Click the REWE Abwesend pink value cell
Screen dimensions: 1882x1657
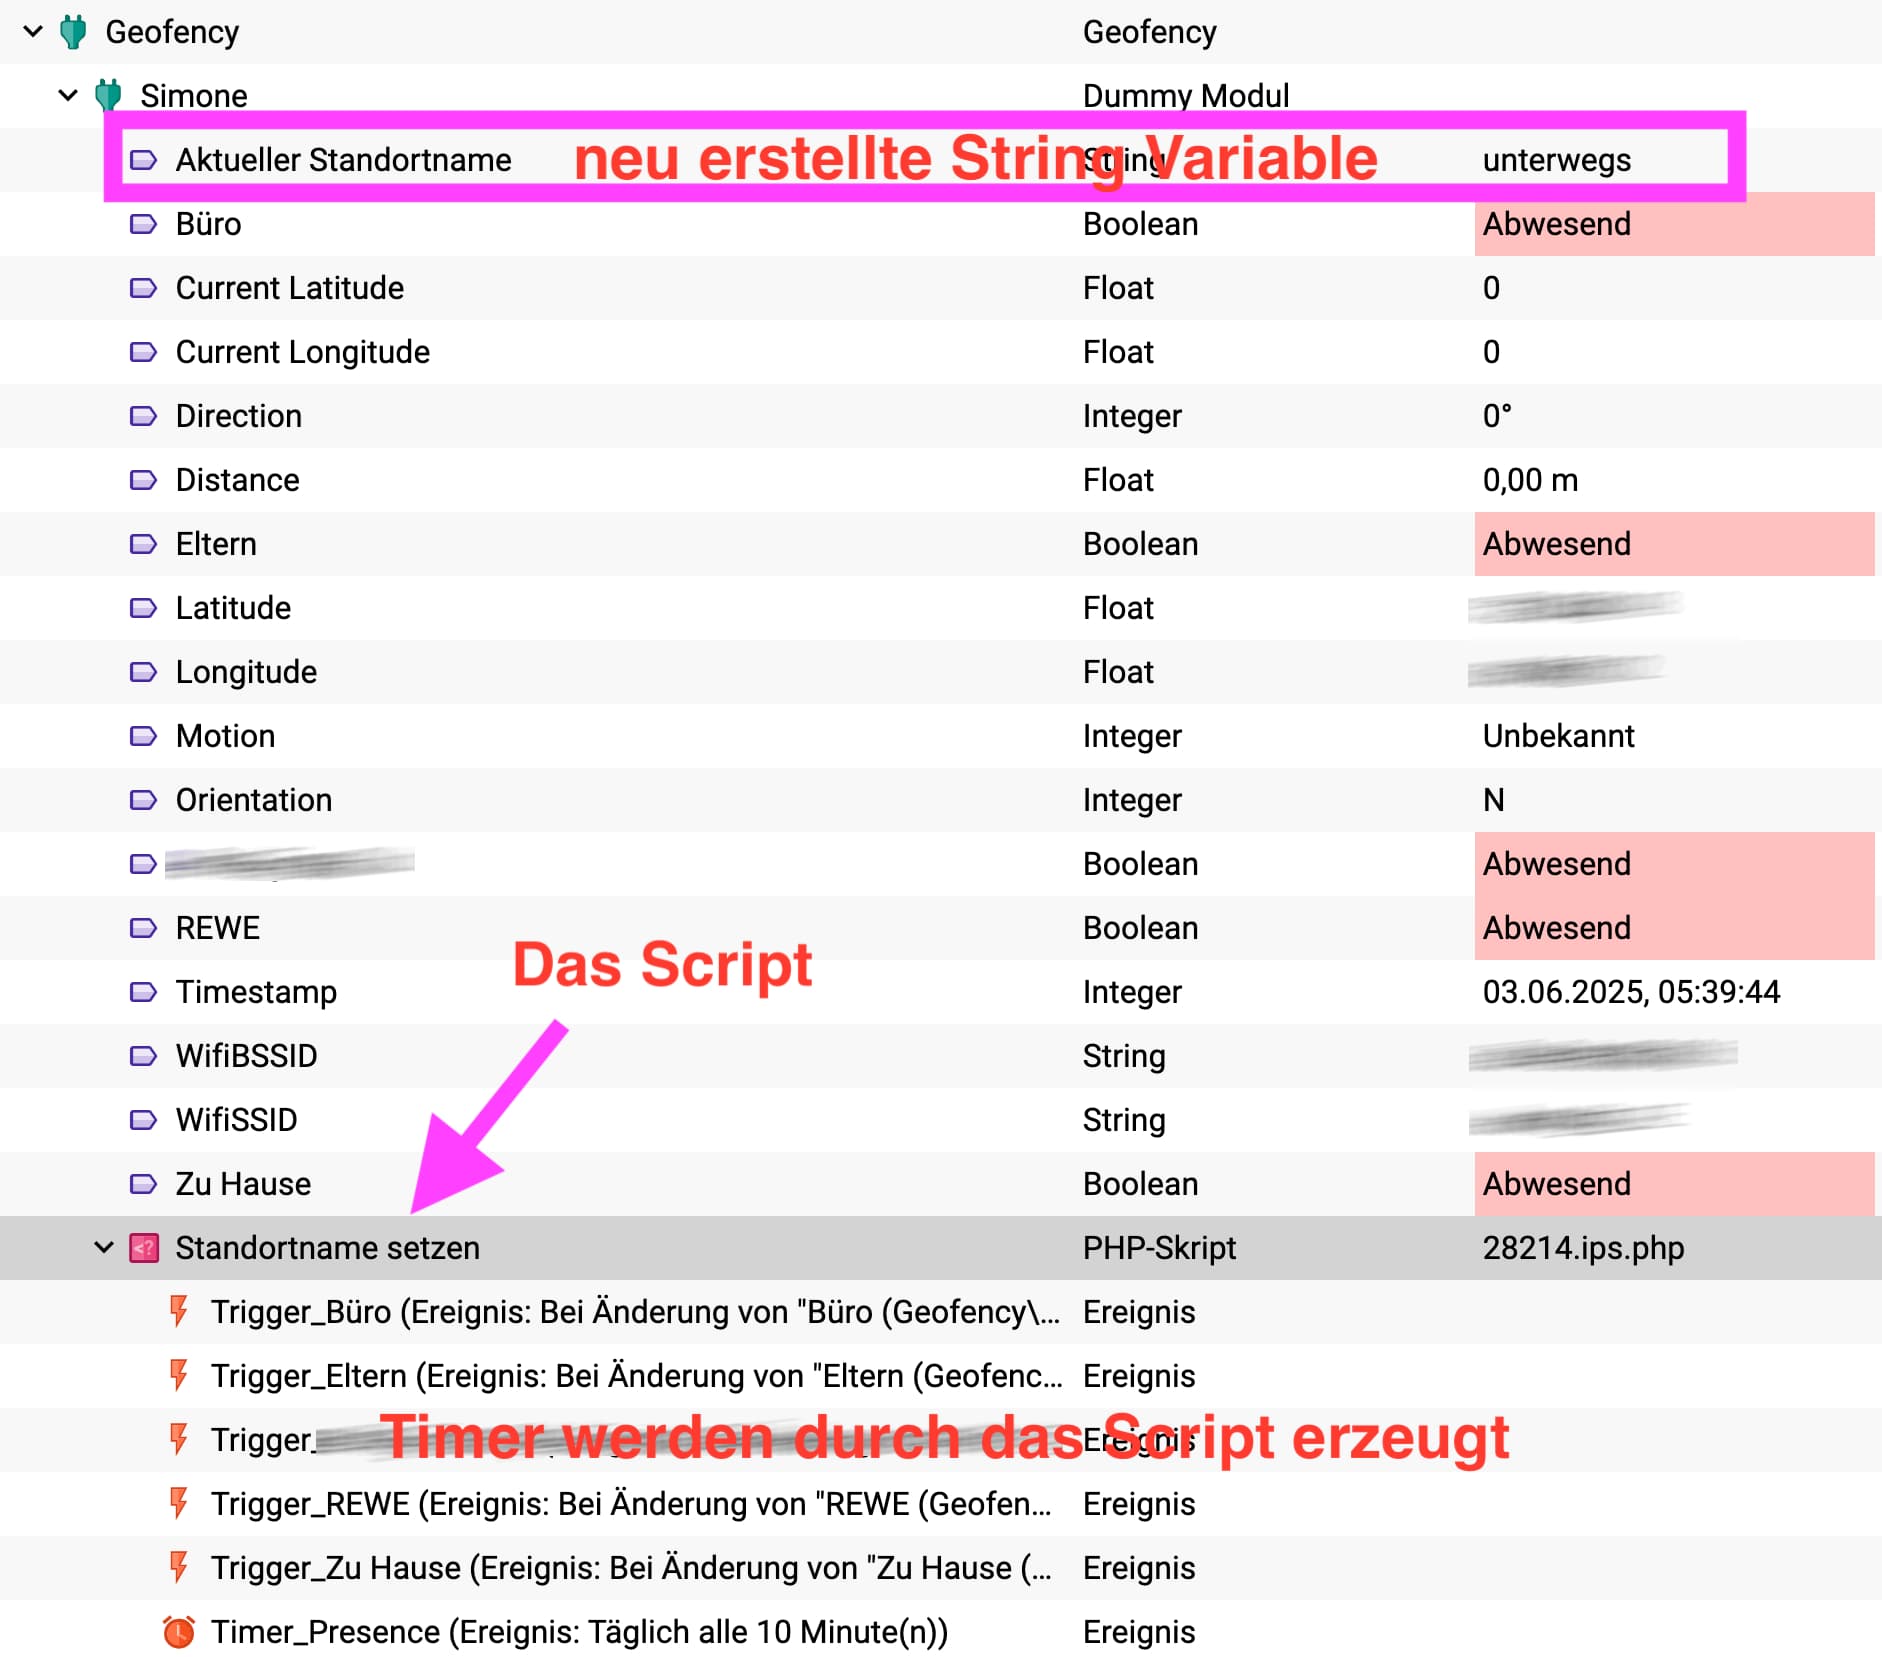tap(1672, 928)
